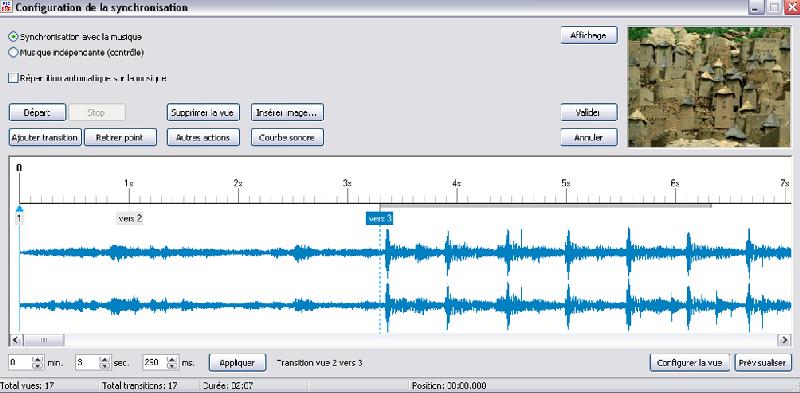Click the Départ button

point(37,112)
